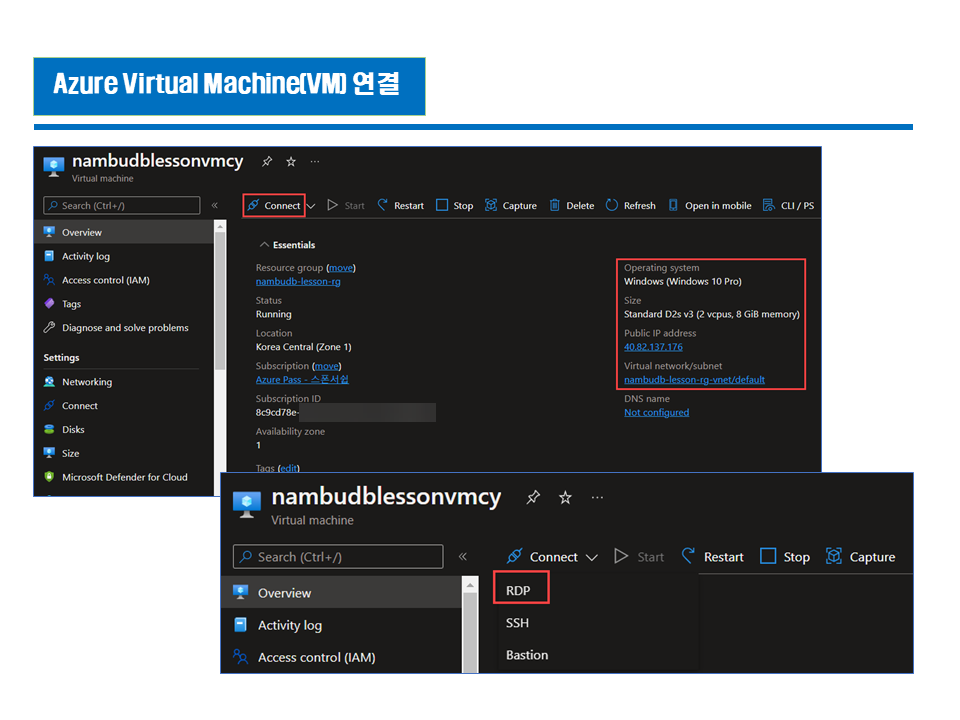Favorite the lower VM with star icon

[565, 497]
